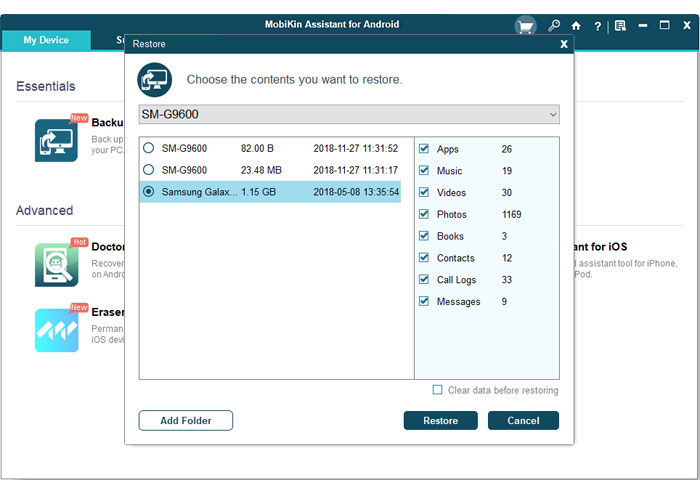This screenshot has height=480, width=700.
Task: Click the 1.15 GB size value
Action: tap(258, 192)
